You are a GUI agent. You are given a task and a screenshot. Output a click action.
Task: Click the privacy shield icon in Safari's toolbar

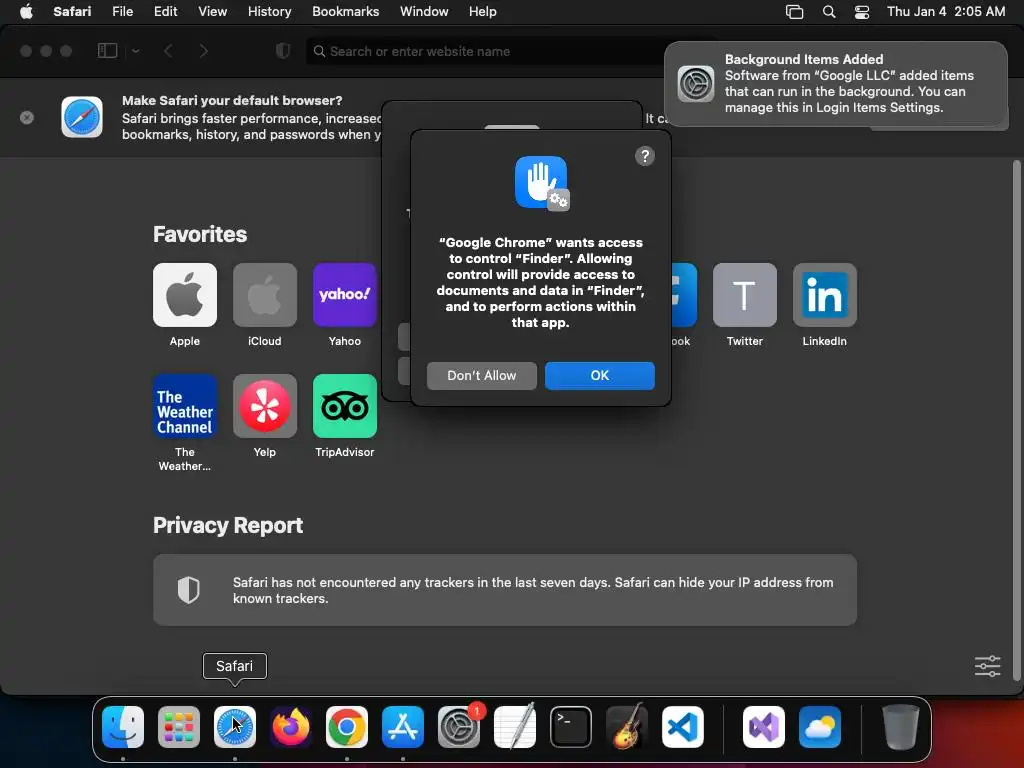[x=283, y=51]
